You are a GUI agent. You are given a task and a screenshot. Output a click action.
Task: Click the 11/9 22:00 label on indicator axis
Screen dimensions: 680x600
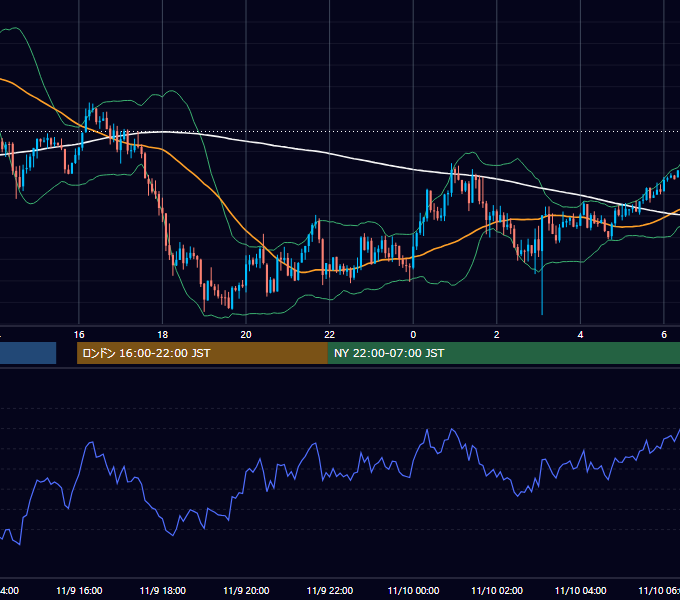330,590
